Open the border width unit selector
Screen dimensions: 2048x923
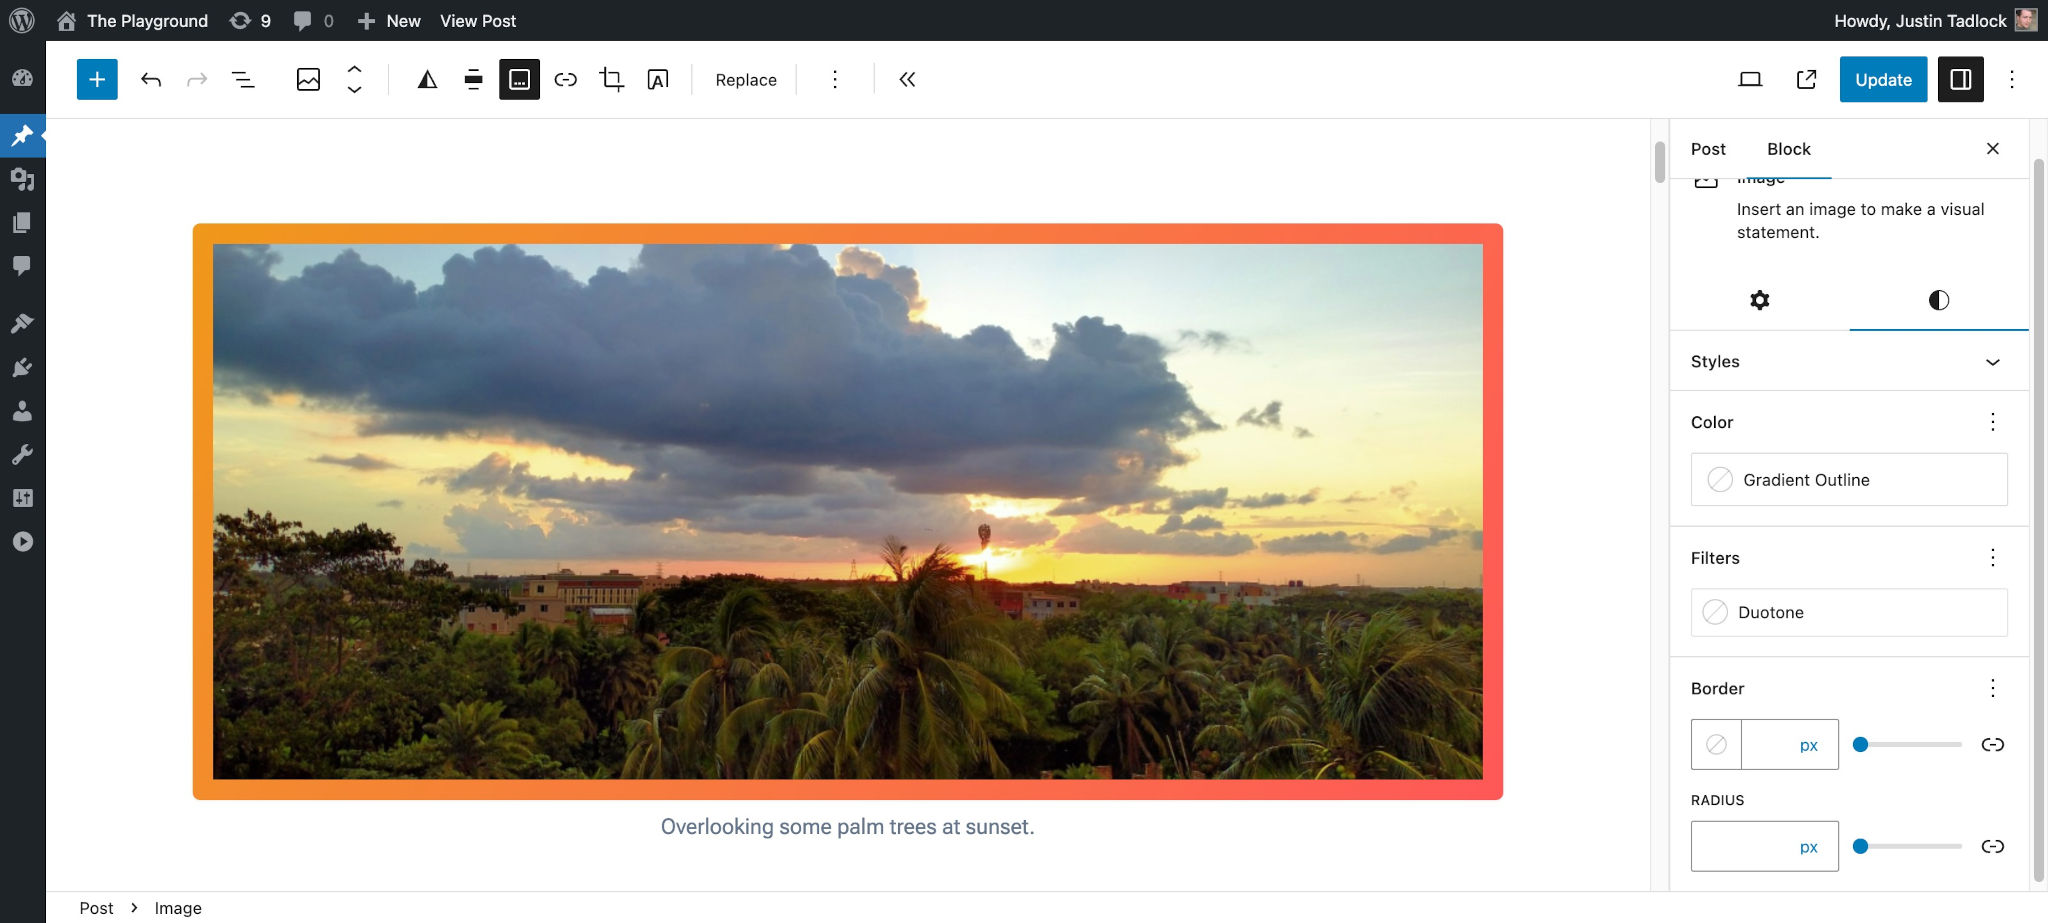click(x=1808, y=744)
